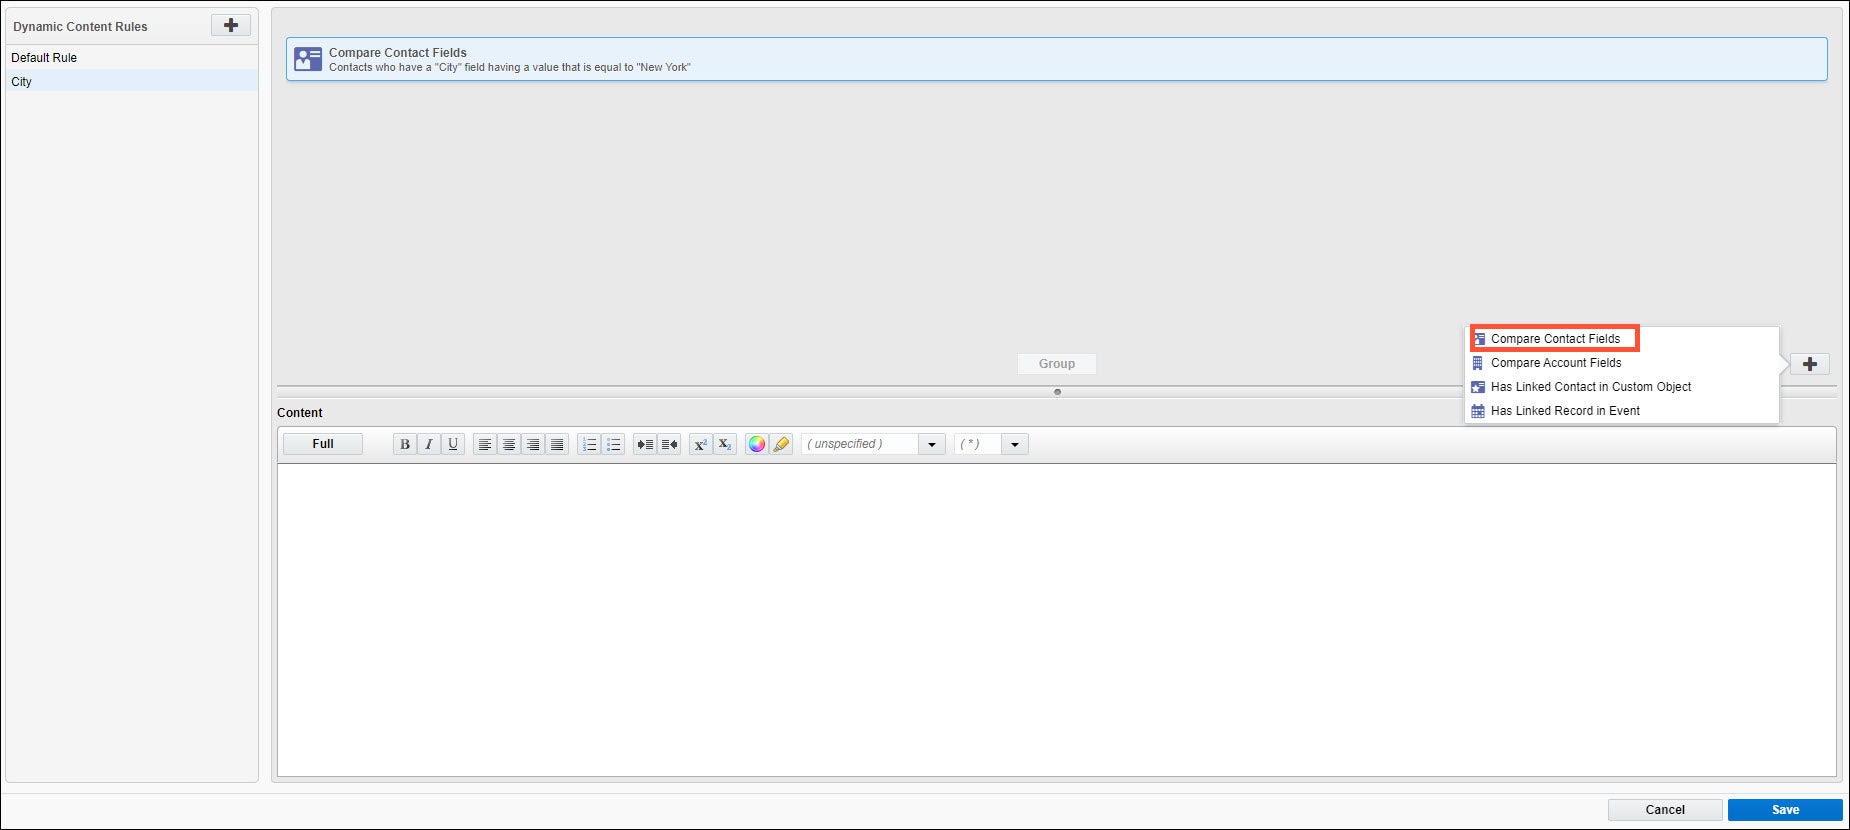Screen dimensions: 1850x830
Task: Save the dynamic content
Action: (x=1784, y=810)
